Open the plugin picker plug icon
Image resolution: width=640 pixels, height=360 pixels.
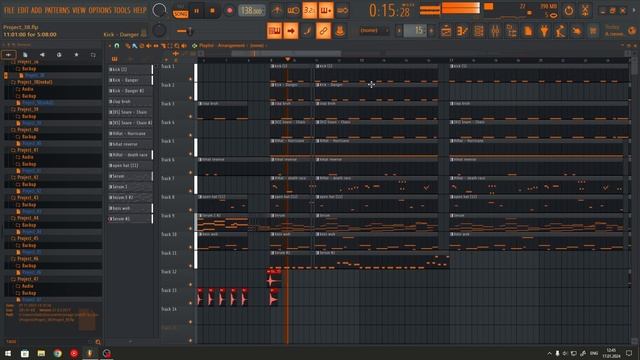click(x=544, y=31)
